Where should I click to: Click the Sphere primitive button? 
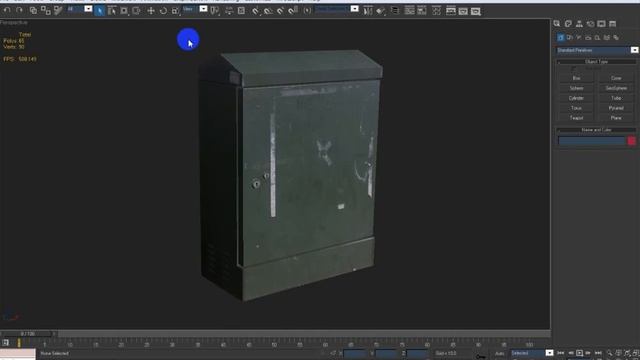[x=576, y=88]
